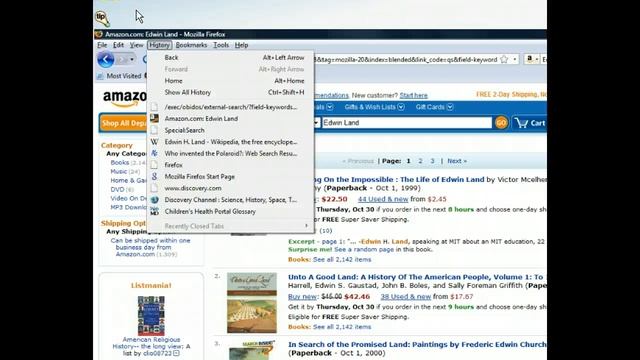Click the Discovery Channel globe favicon

coord(154,200)
